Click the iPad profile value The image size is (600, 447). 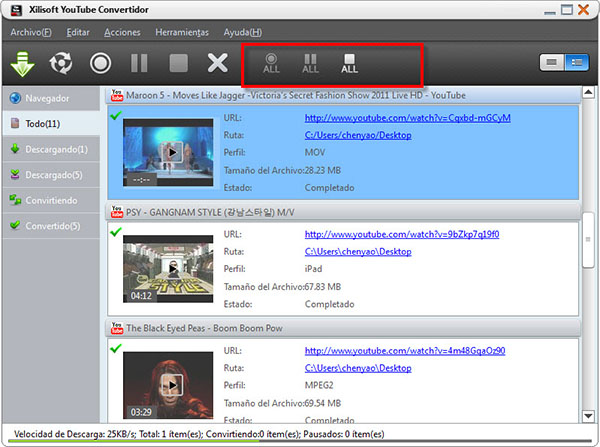(x=313, y=269)
